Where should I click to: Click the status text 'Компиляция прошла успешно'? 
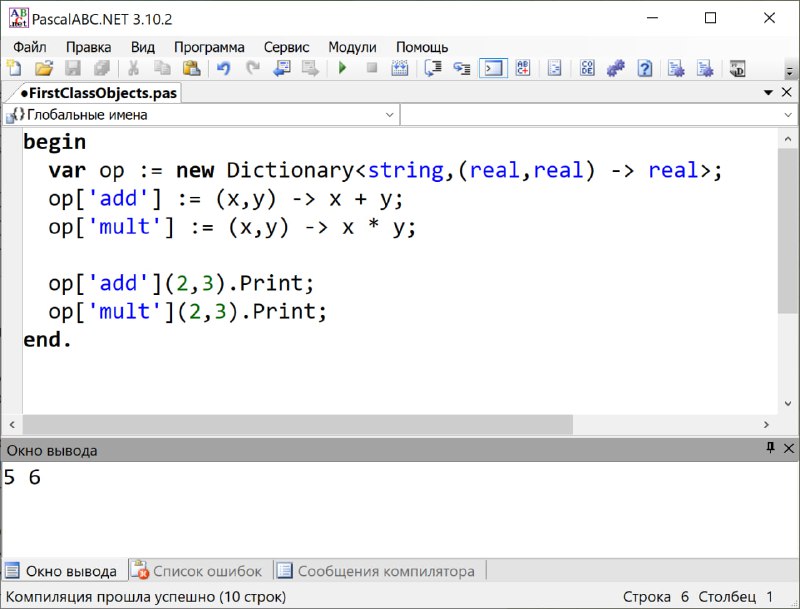(x=110, y=597)
